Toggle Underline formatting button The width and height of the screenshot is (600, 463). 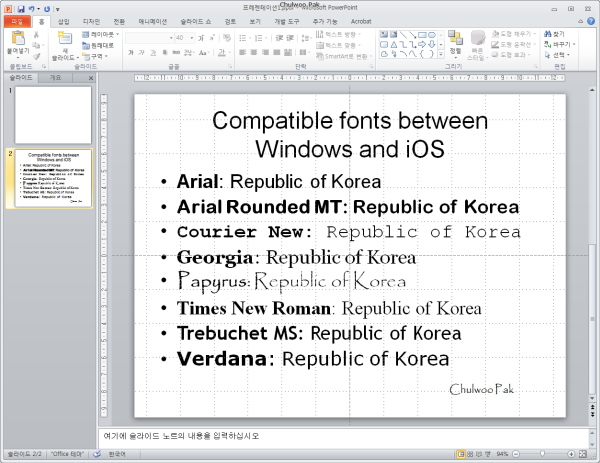pos(153,52)
